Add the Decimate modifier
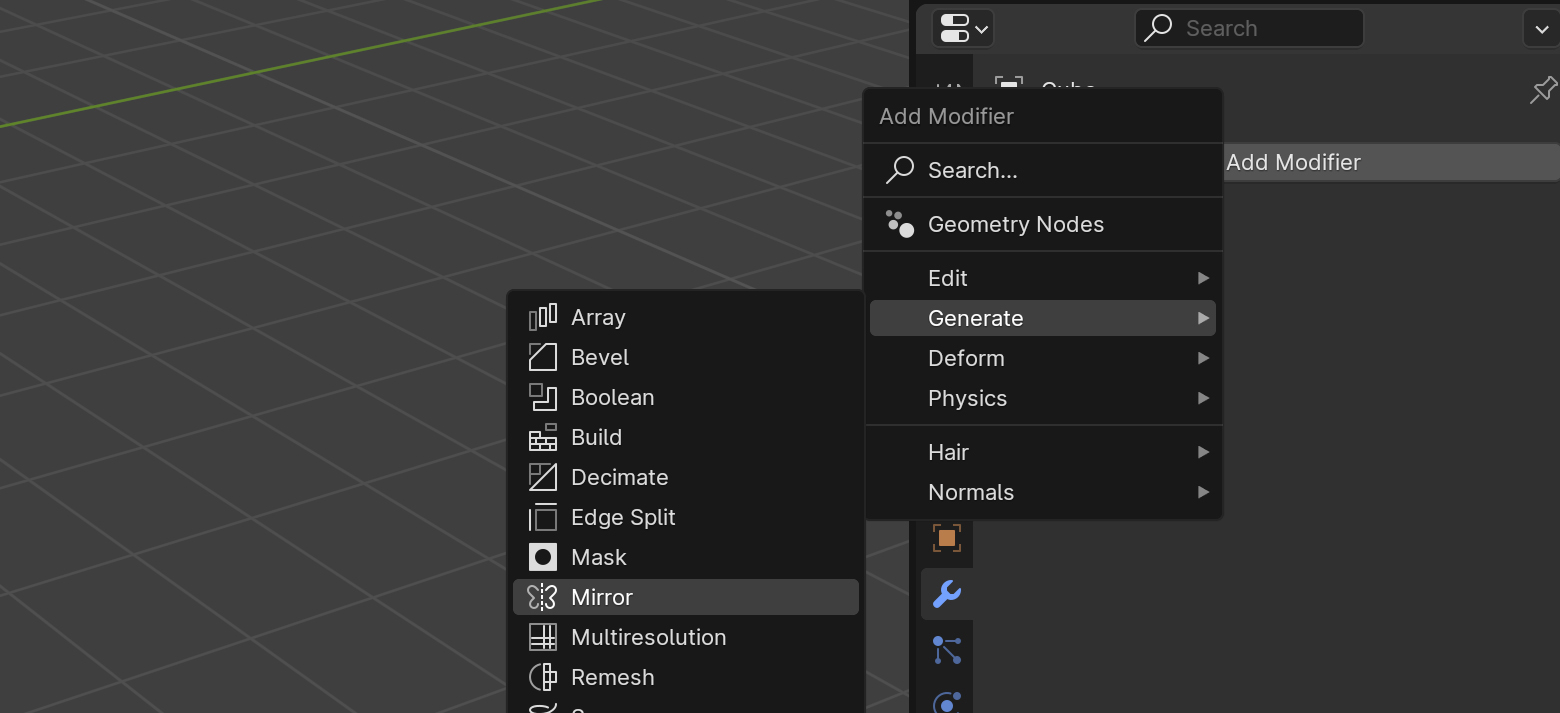This screenshot has height=713, width=1560. pyautogui.click(x=686, y=477)
